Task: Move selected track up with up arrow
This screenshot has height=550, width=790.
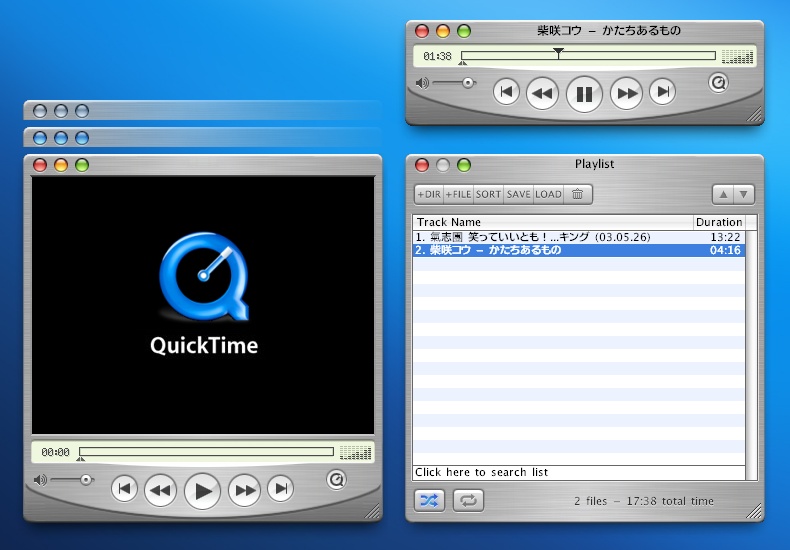Action: click(723, 194)
